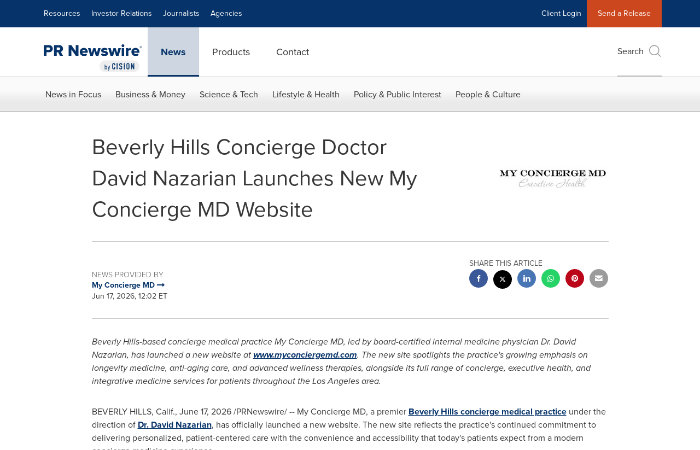Open Investor Relations link
The width and height of the screenshot is (700, 450).
pyautogui.click(x=121, y=13)
